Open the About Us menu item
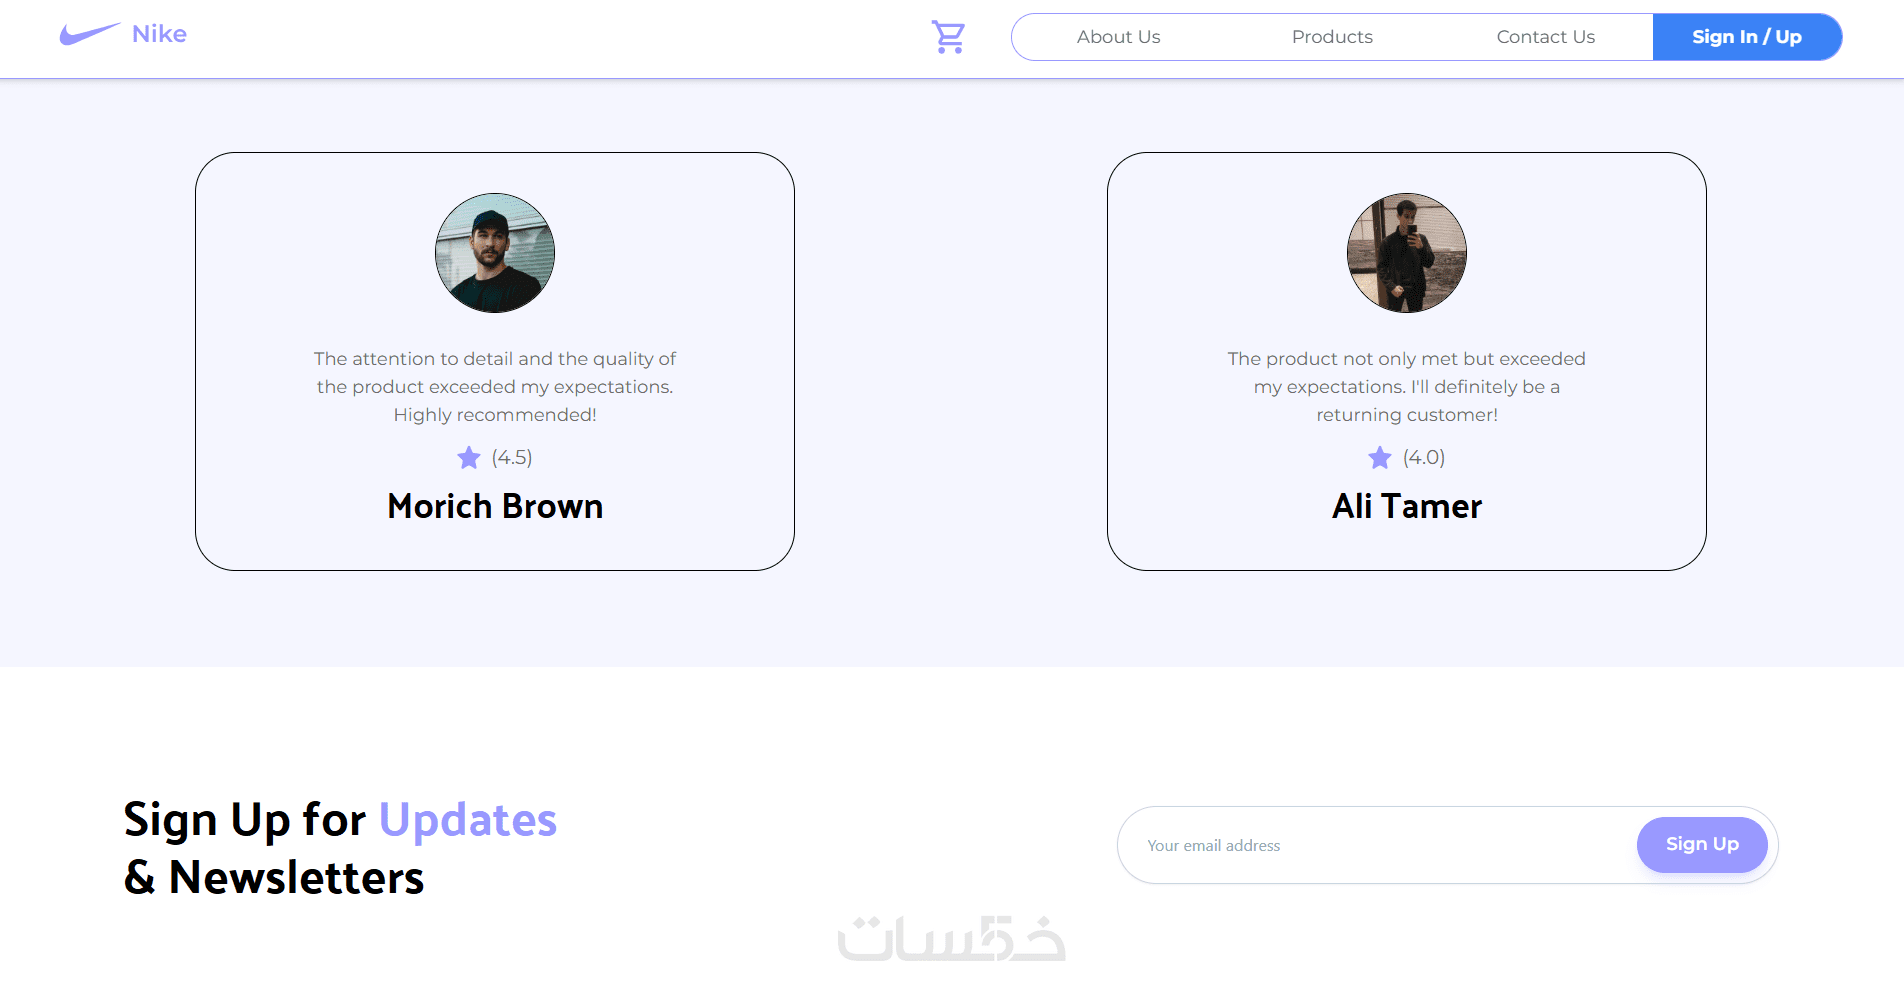Viewport: 1904px width, 982px height. (1118, 37)
